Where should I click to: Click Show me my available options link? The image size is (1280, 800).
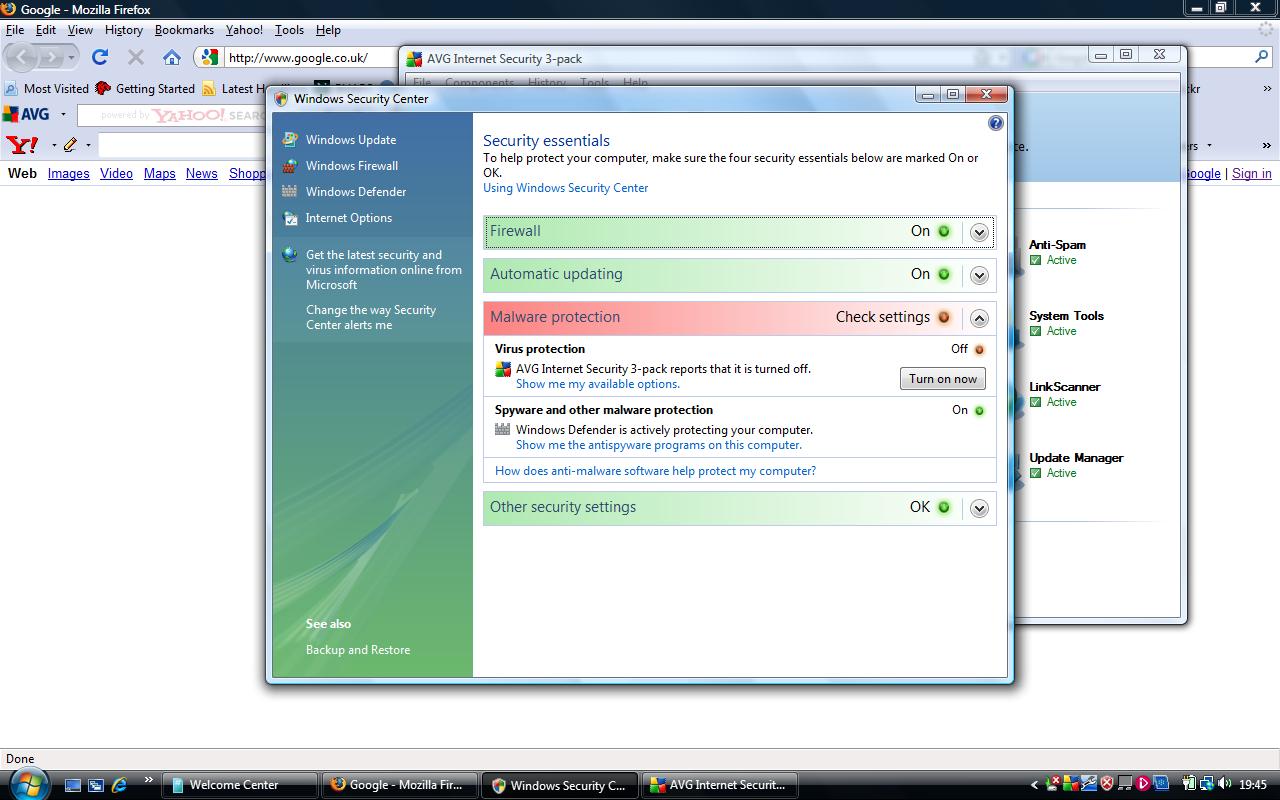coord(598,384)
